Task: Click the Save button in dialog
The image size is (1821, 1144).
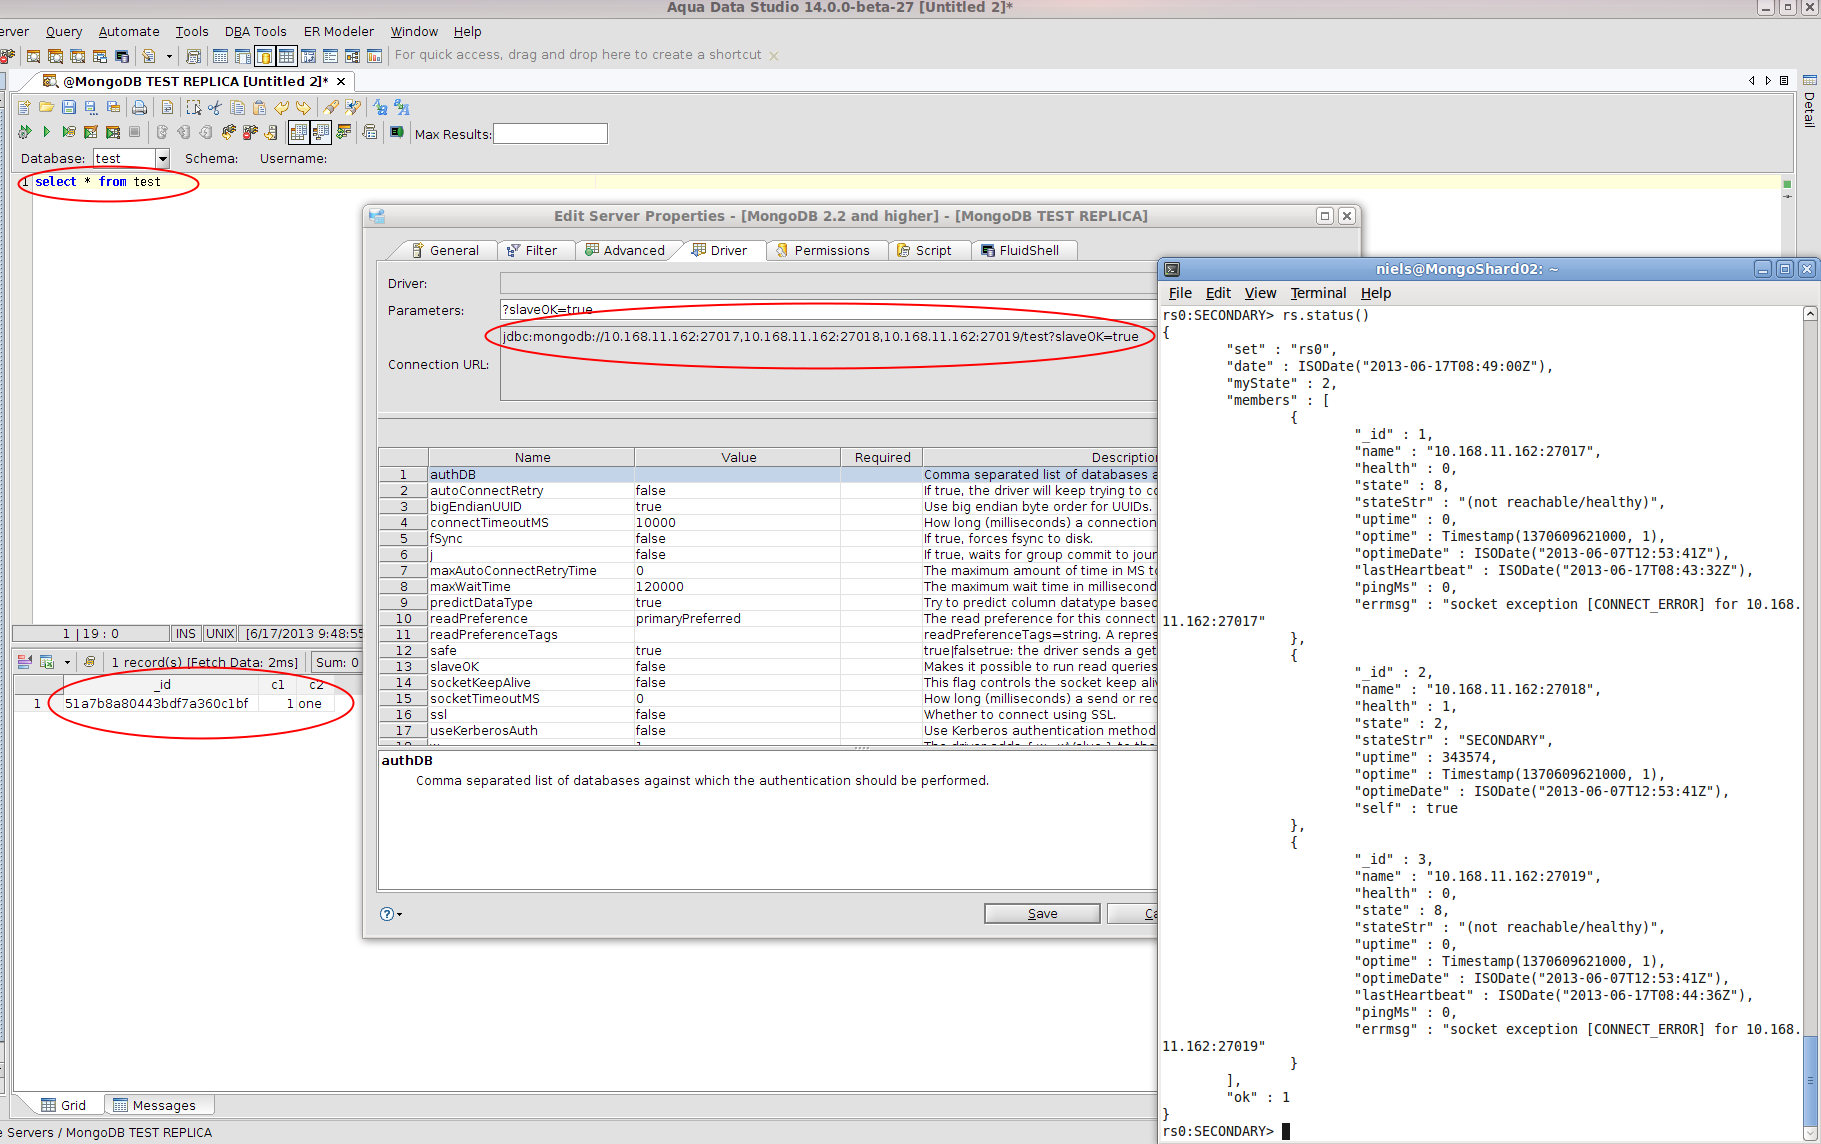Action: [x=1041, y=913]
